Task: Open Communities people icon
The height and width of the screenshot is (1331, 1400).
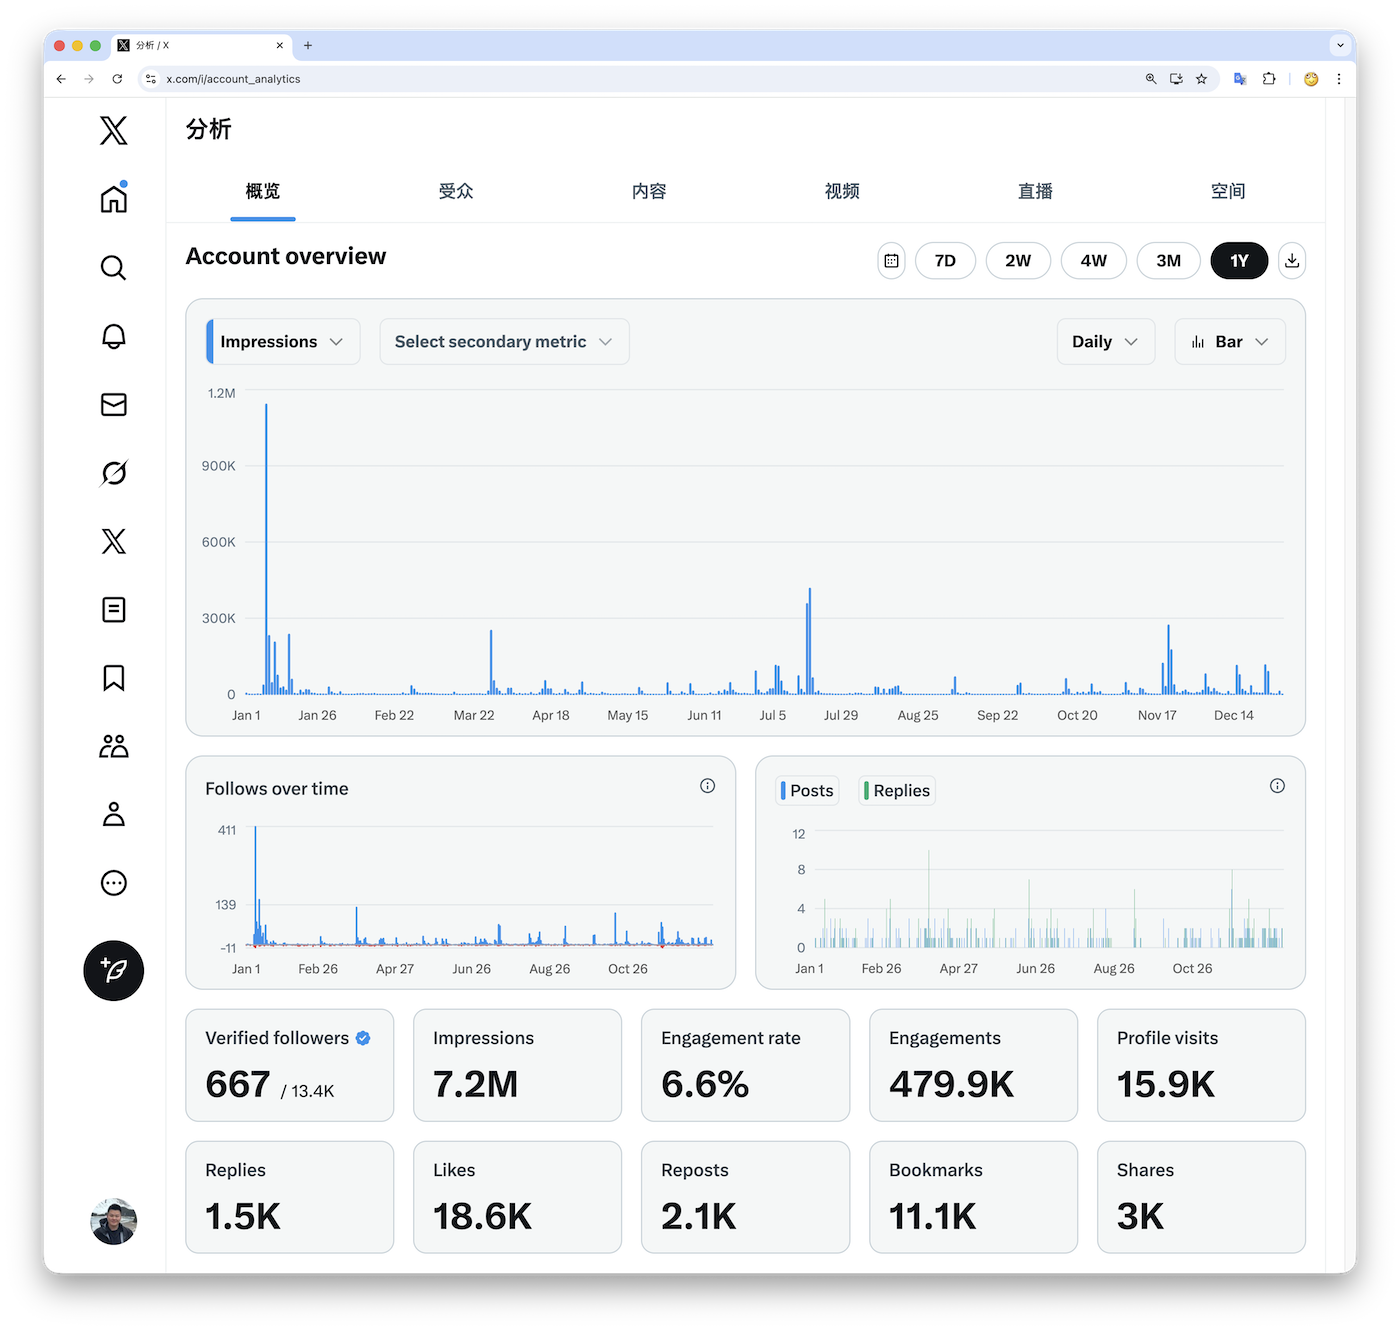Action: pyautogui.click(x=114, y=746)
